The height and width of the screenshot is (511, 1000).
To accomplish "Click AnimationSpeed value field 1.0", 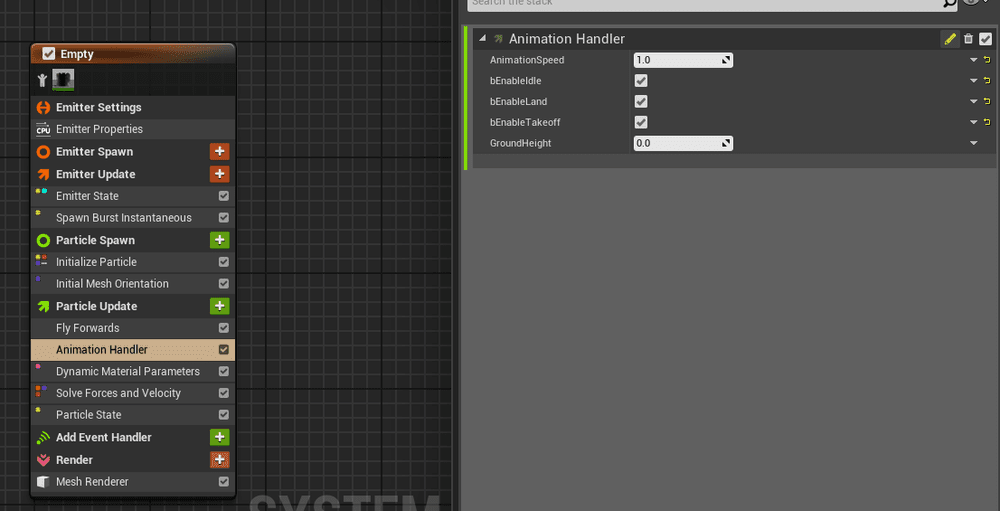I will [683, 61].
